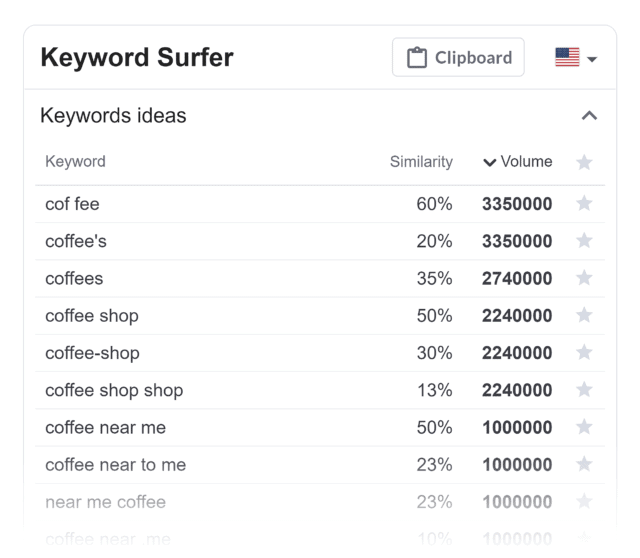Sort by the Volume column

click(x=518, y=162)
